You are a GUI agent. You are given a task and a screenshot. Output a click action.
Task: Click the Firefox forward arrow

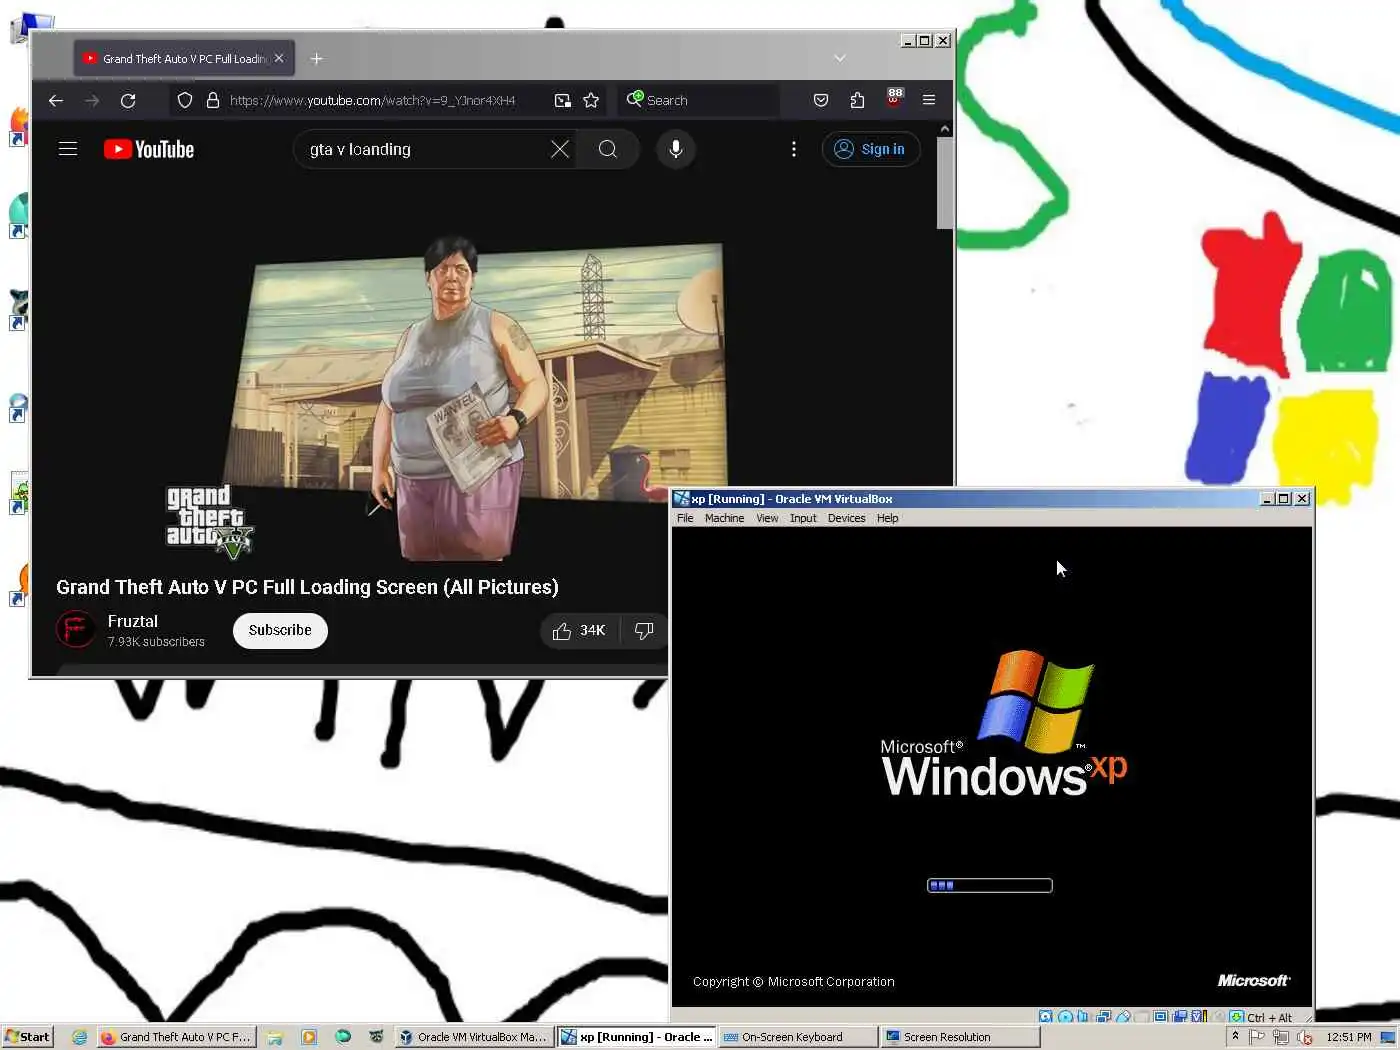(92, 100)
